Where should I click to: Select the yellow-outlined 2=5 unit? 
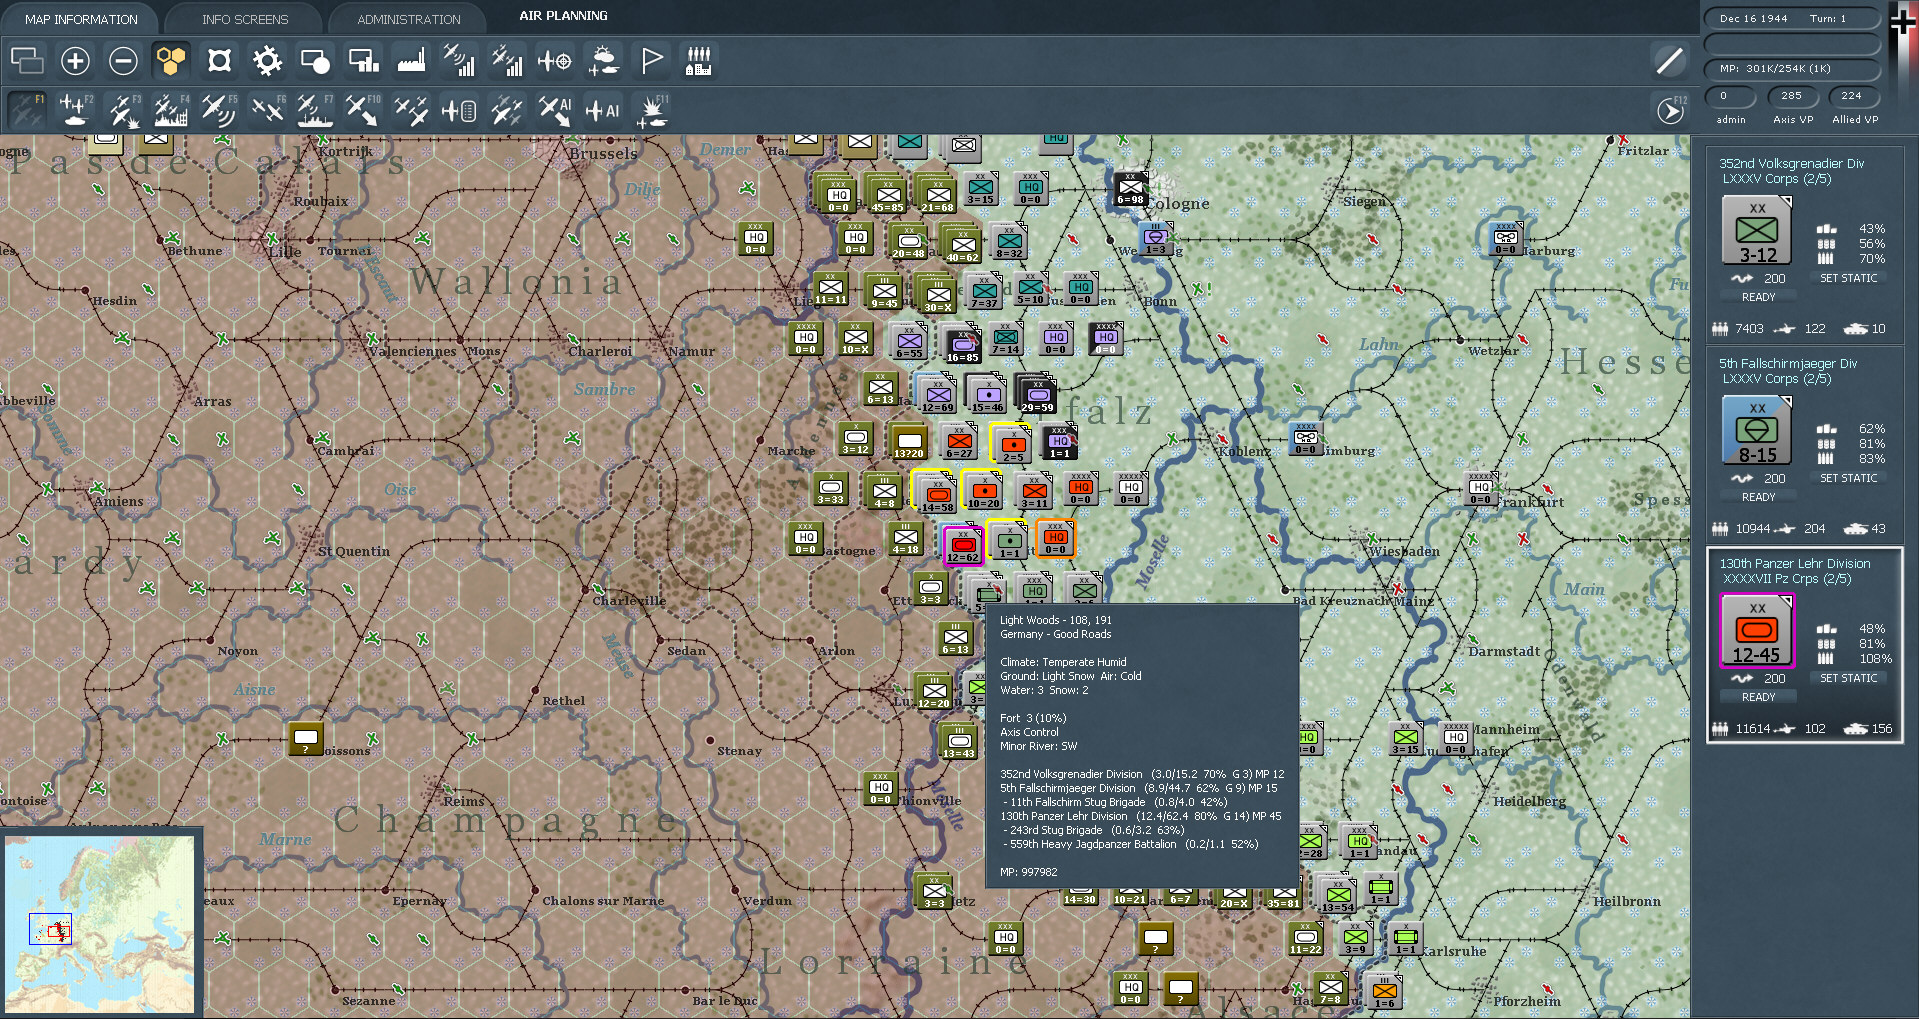tap(1012, 443)
